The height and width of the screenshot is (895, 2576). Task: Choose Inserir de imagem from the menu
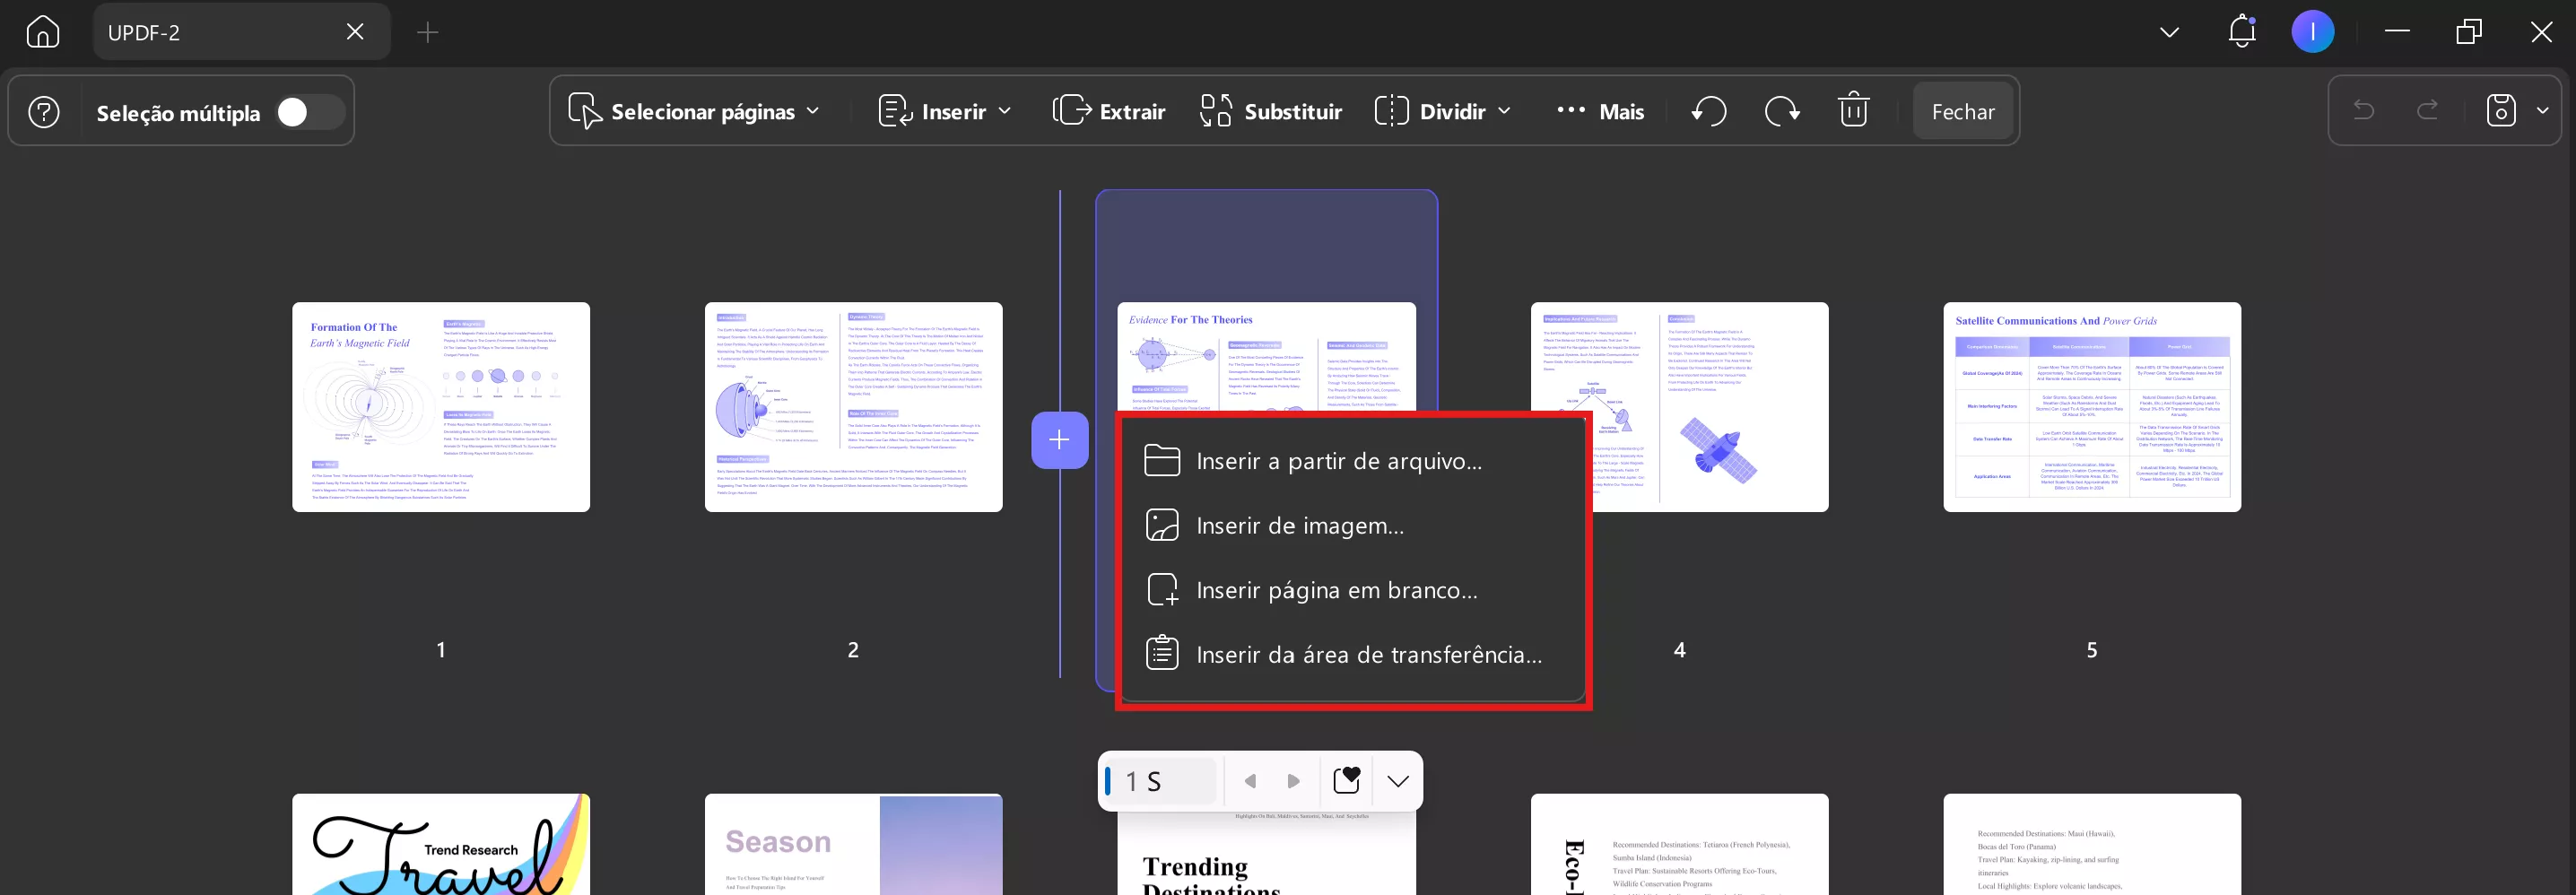(x=1299, y=524)
